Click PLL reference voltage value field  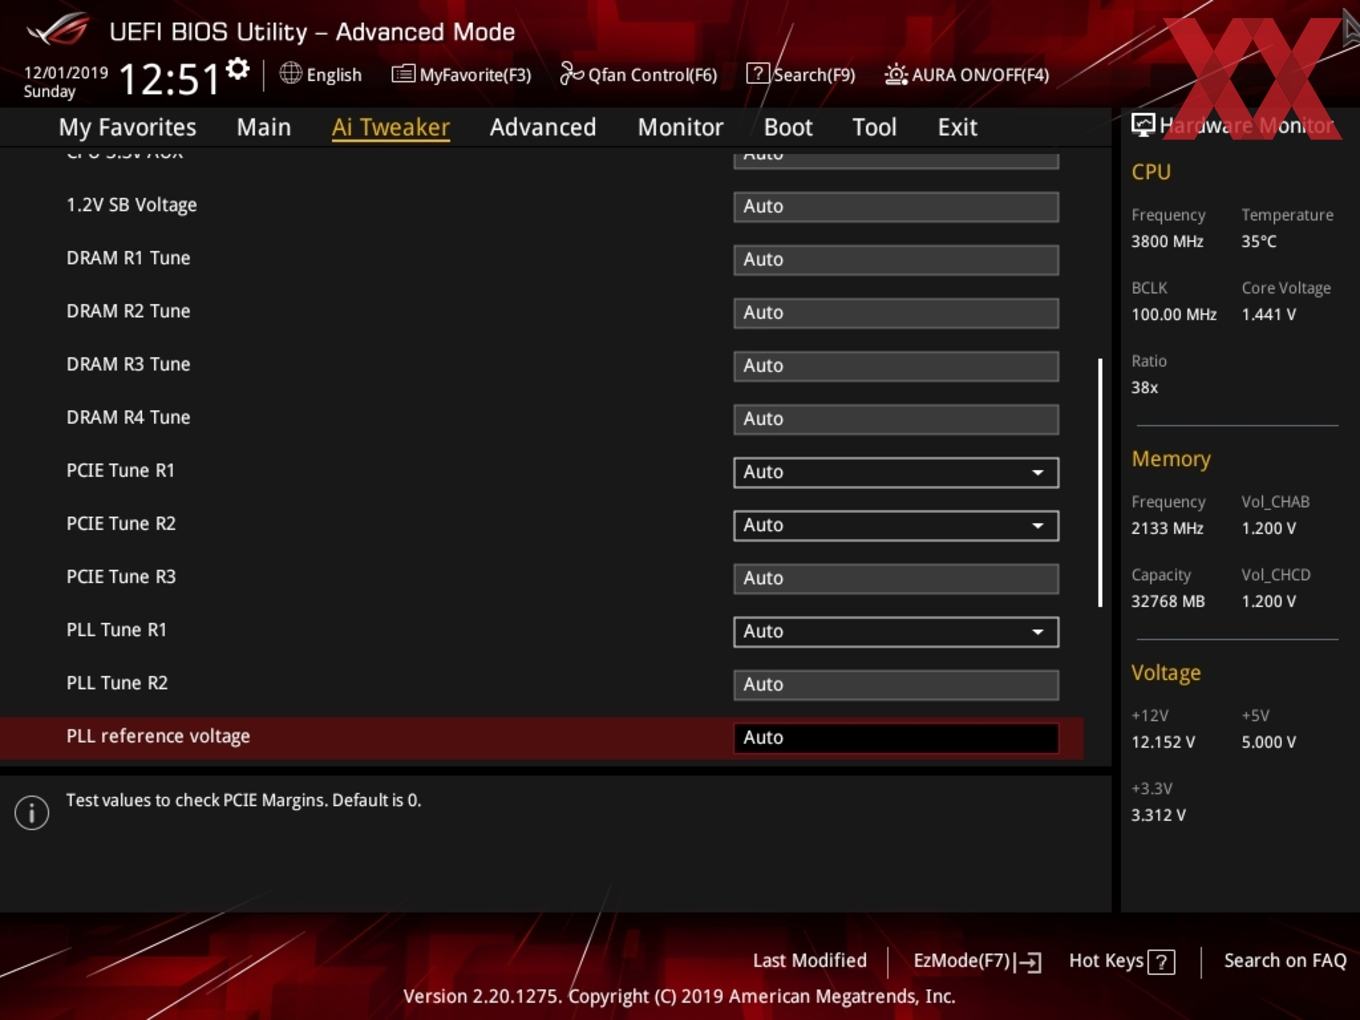point(896,737)
